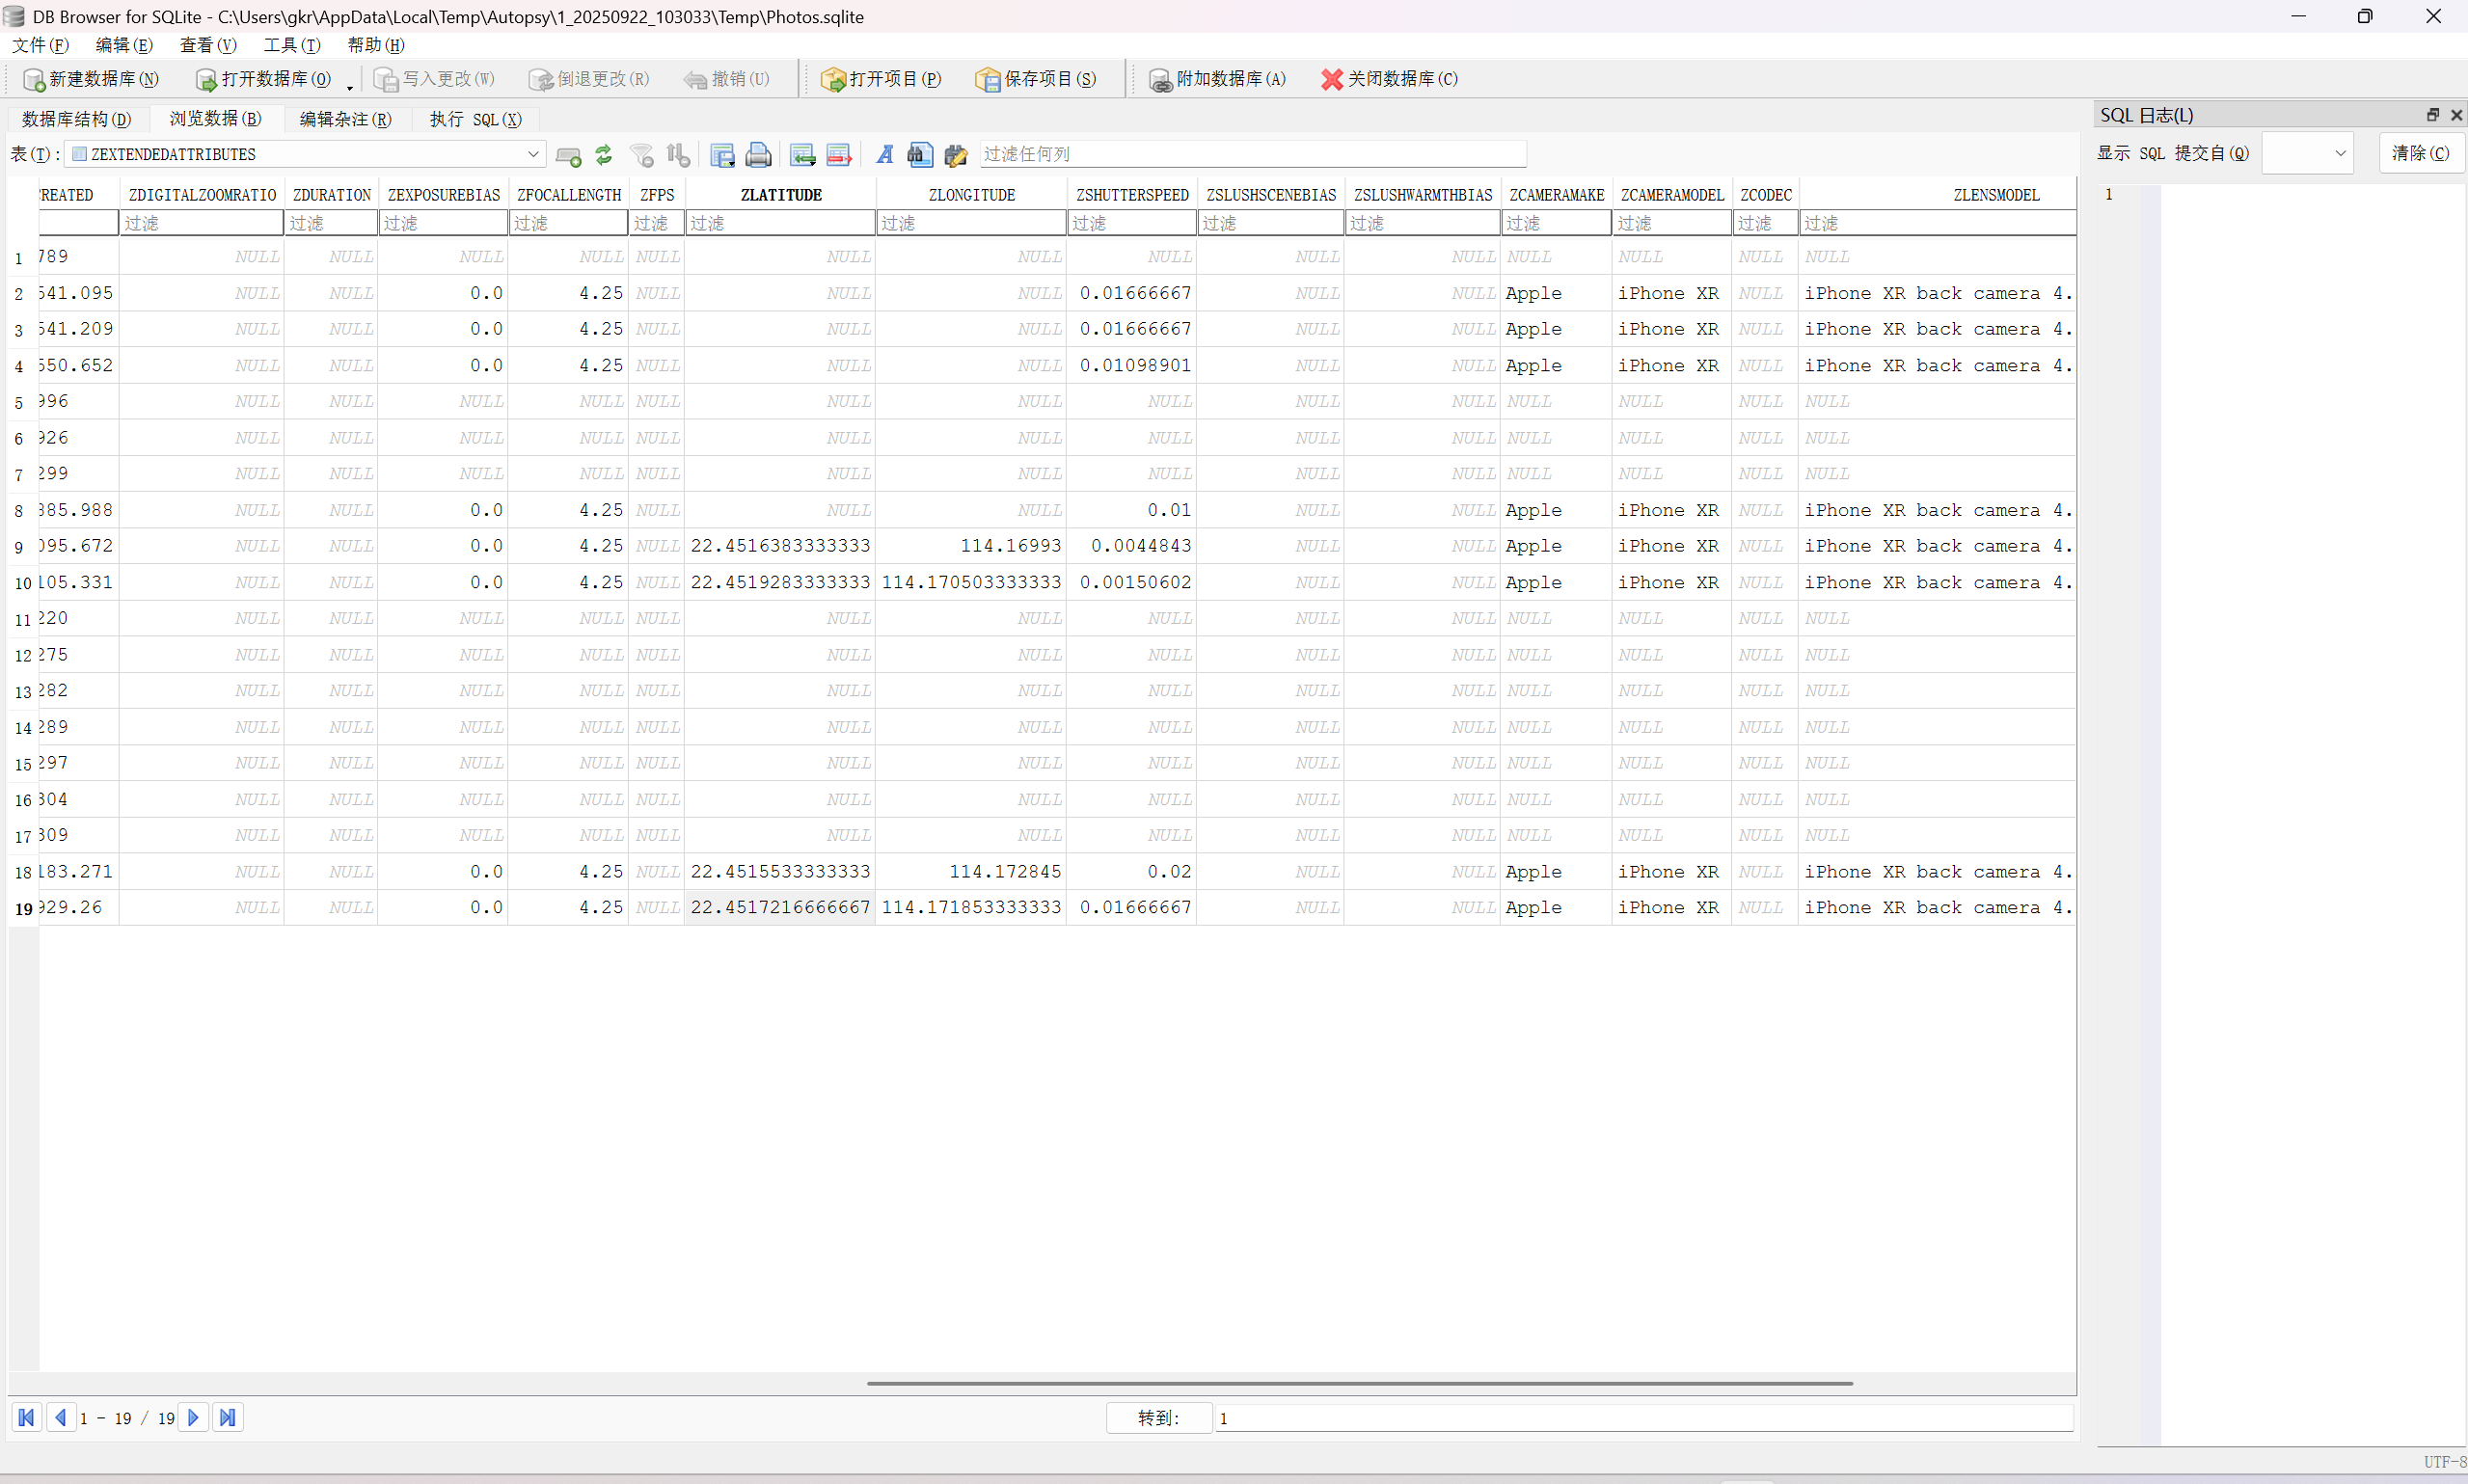Sort by the ZLONGITUDE column header

click(x=970, y=195)
